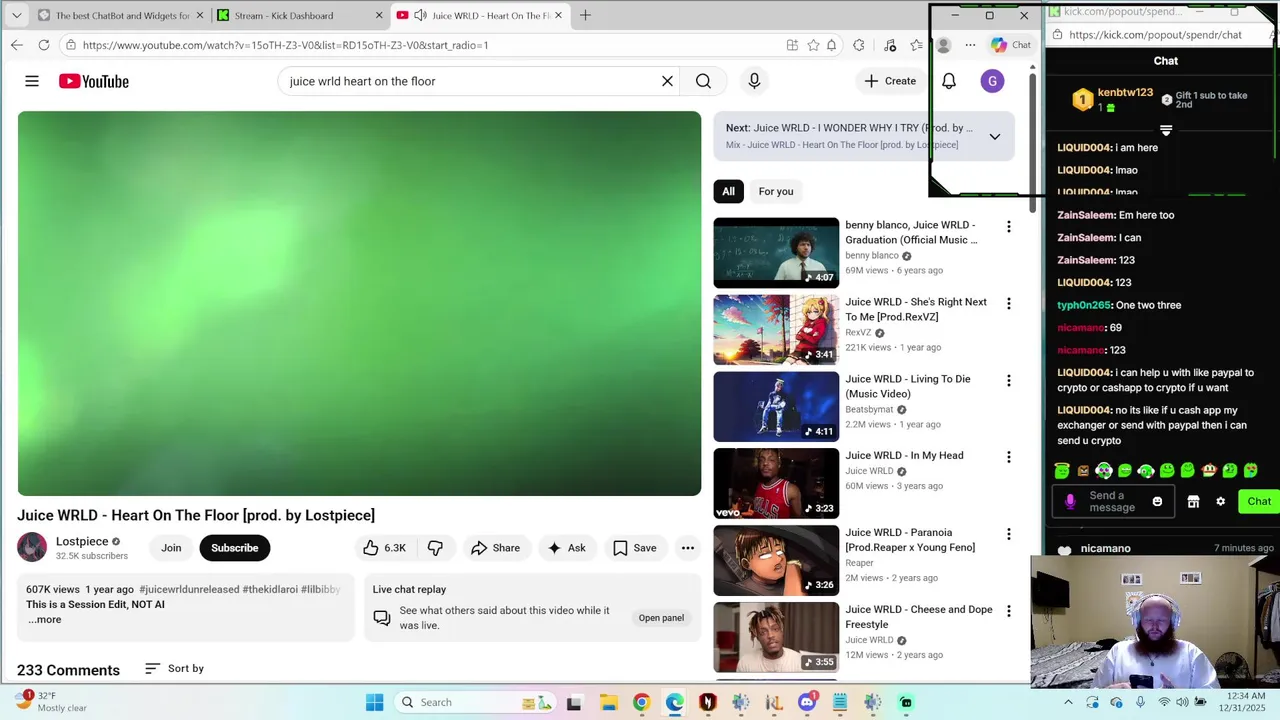This screenshot has height=720, width=1280.
Task: Open options for Living To Die video
Action: tap(1008, 381)
